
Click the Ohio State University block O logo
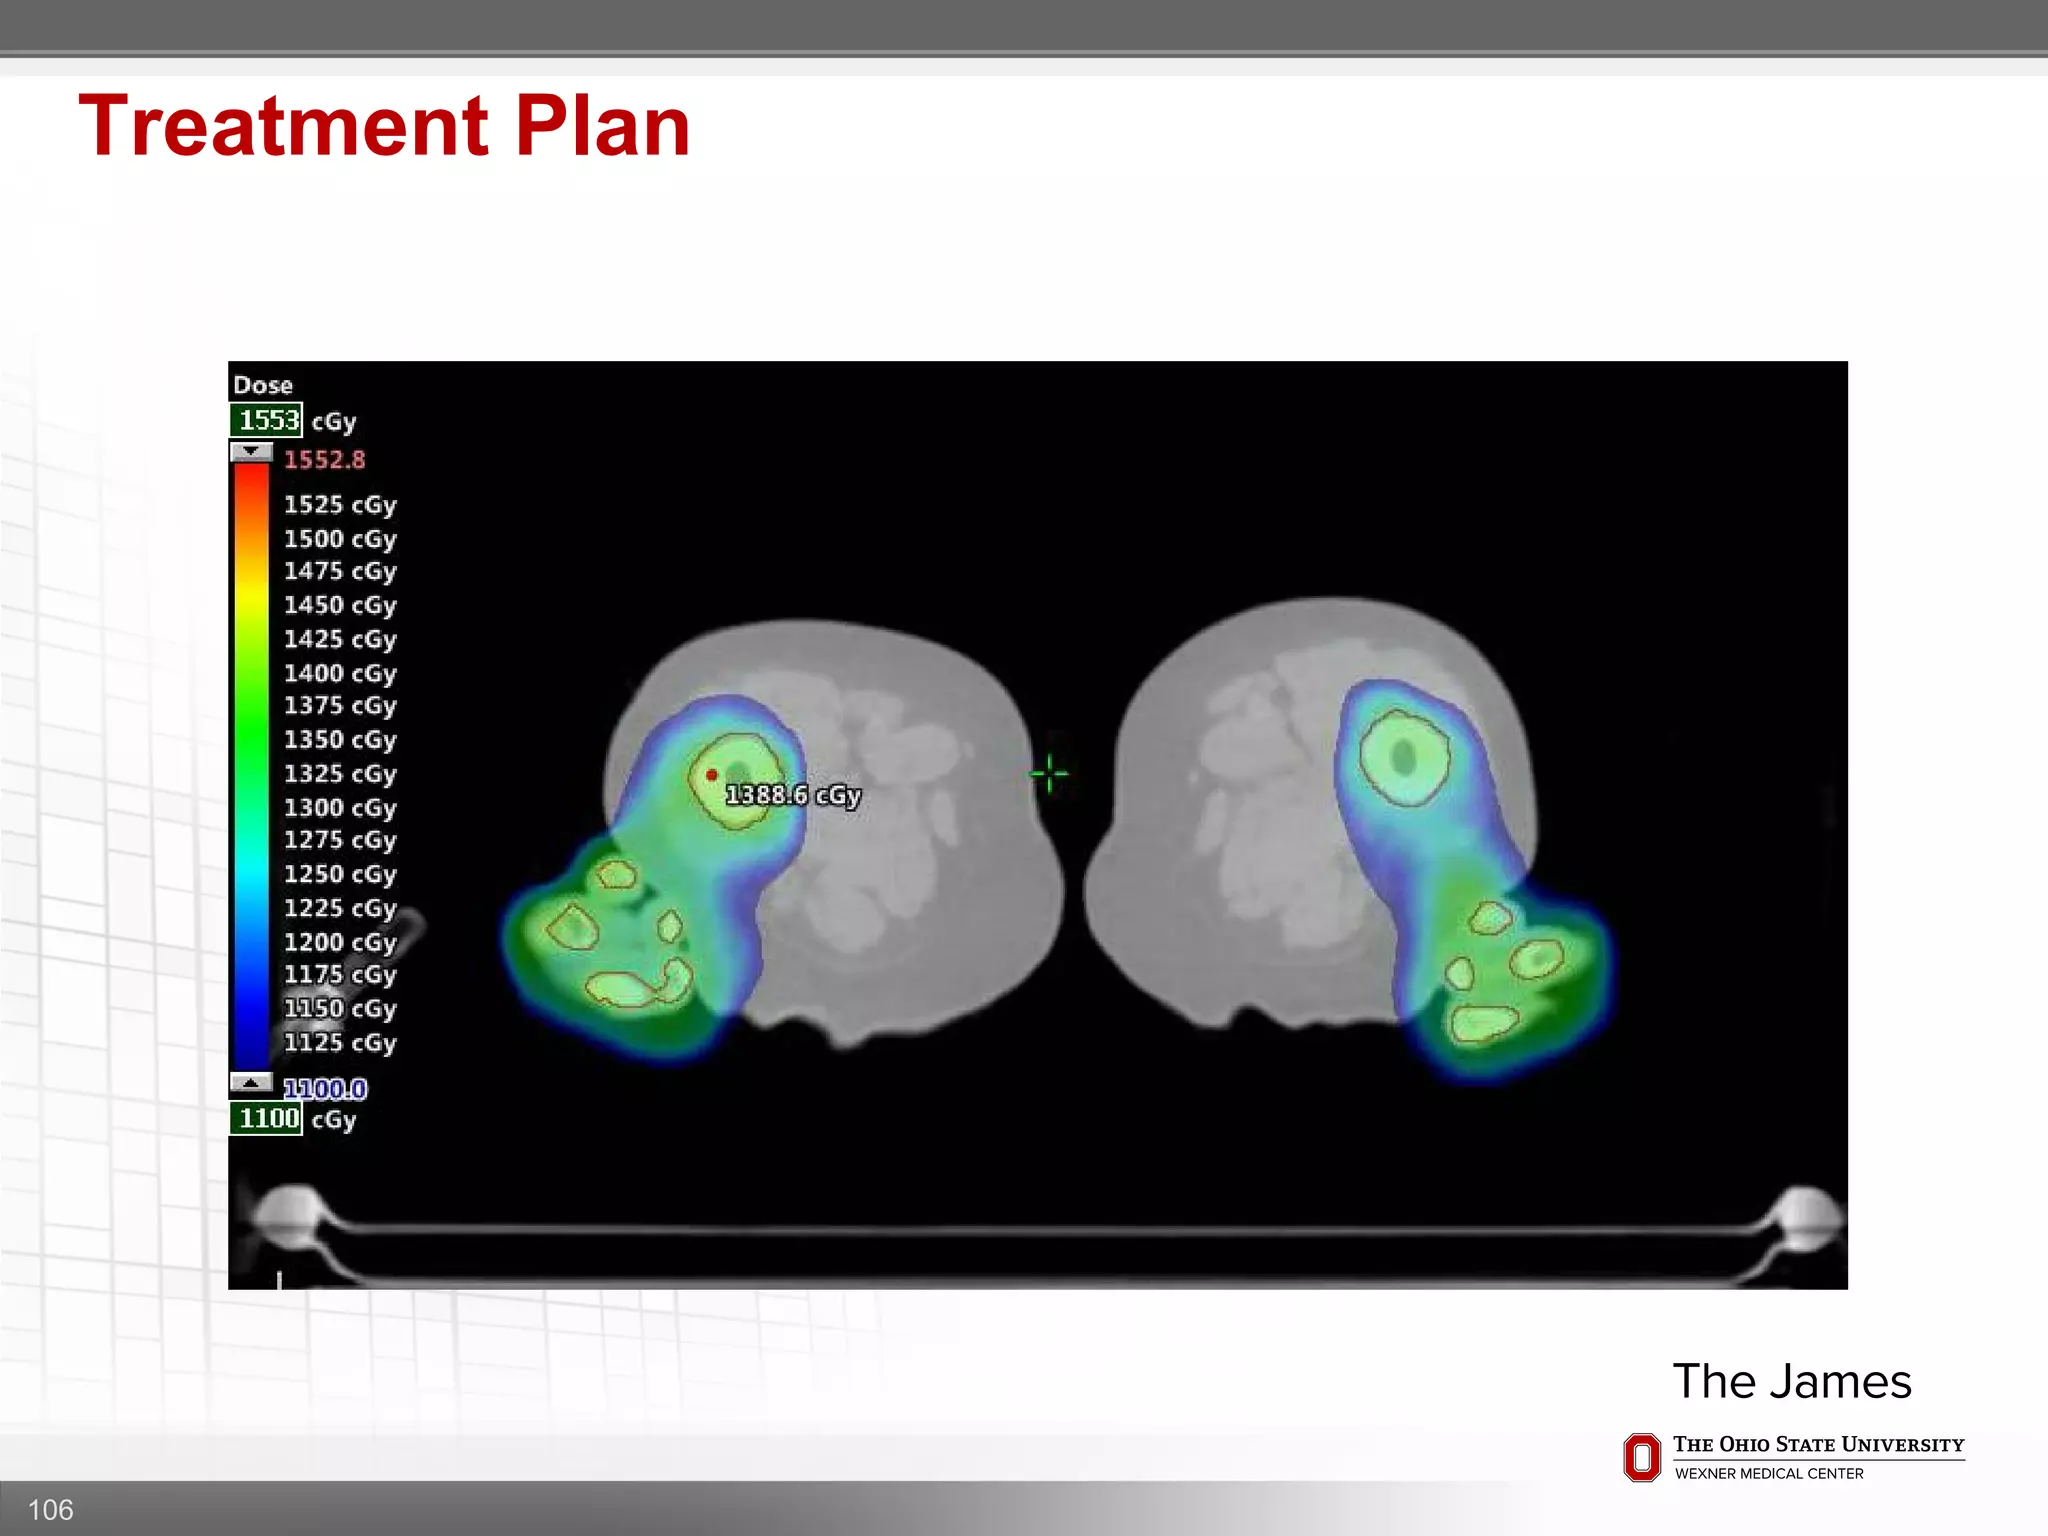1642,1458
